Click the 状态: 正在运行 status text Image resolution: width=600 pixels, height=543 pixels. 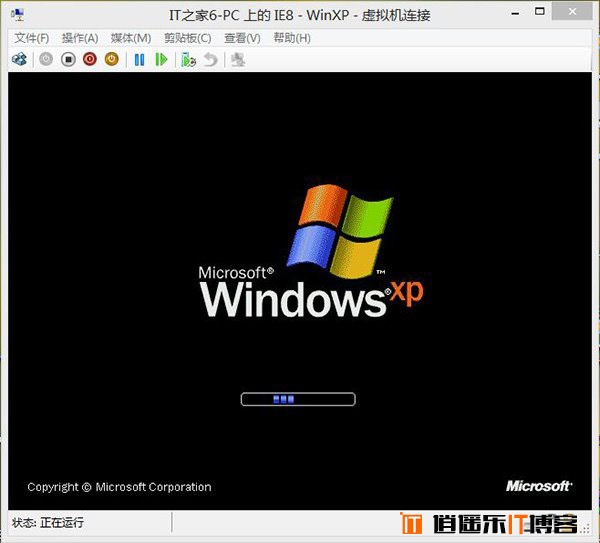(48, 523)
